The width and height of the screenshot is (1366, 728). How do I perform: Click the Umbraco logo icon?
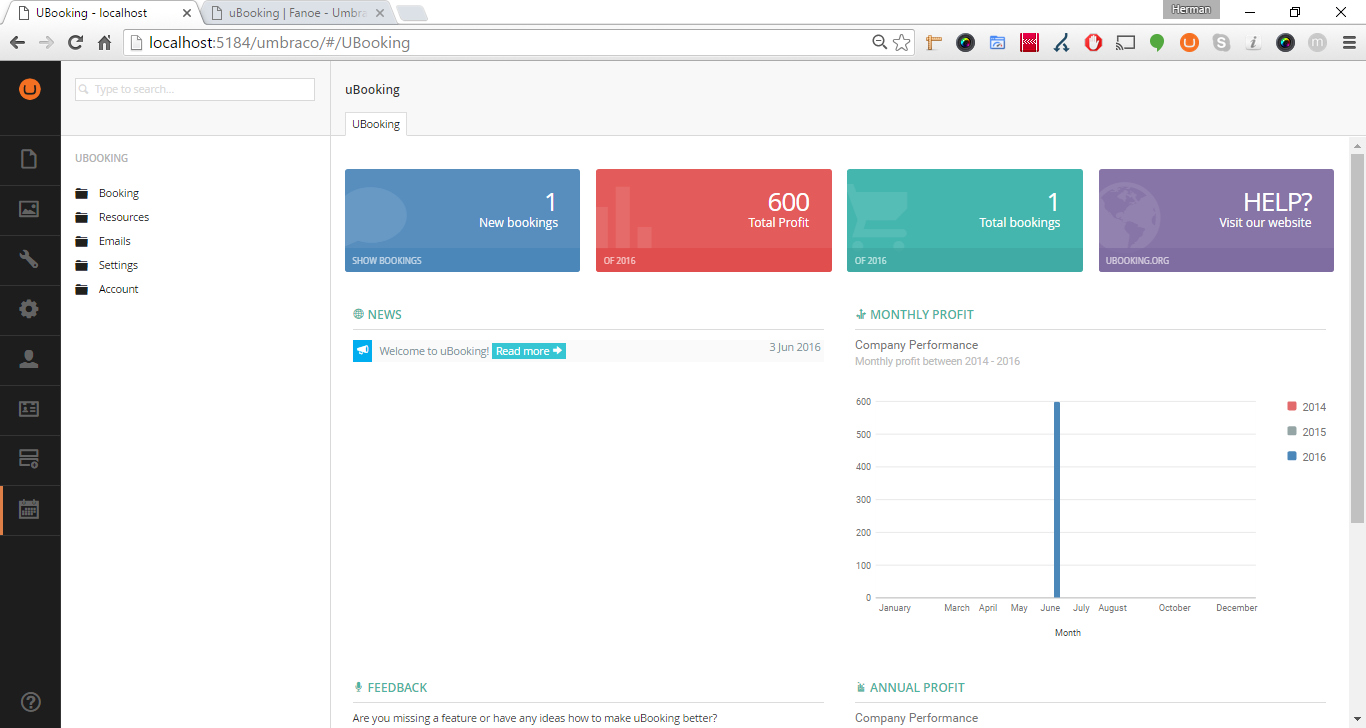pos(30,89)
